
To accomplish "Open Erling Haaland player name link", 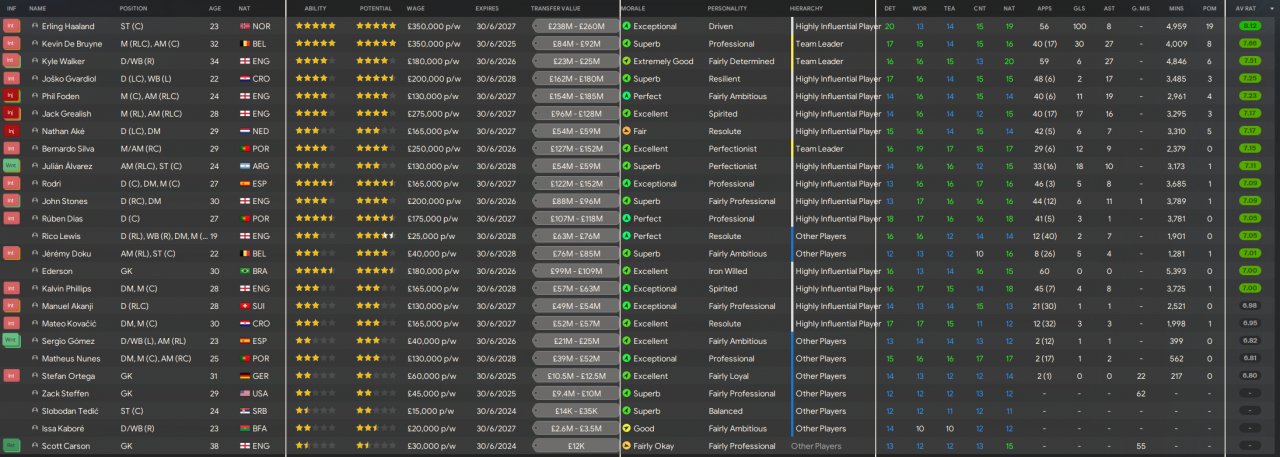I will (x=70, y=26).
